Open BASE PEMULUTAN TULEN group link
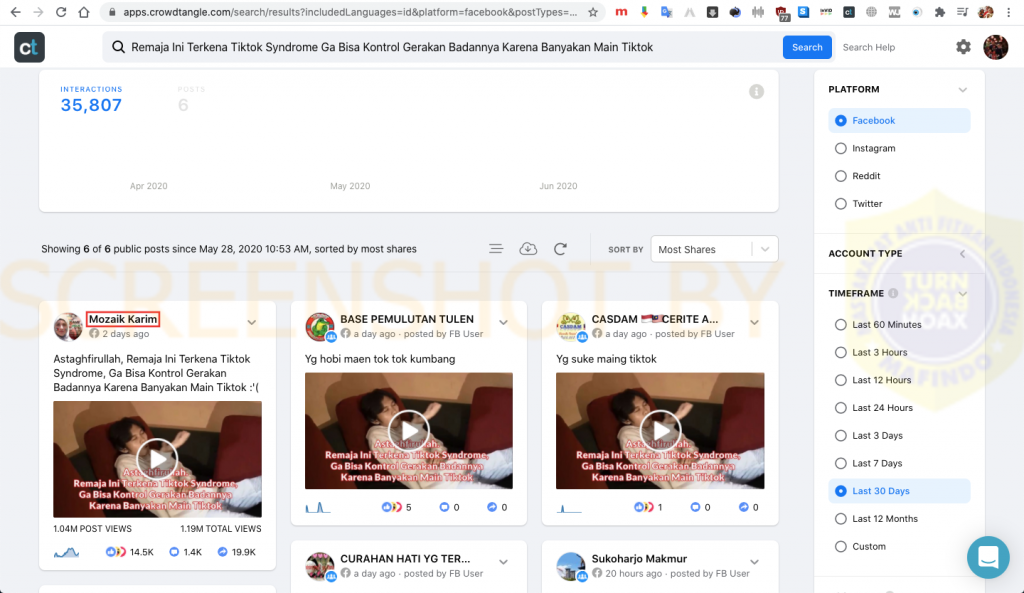The image size is (1024, 593). [x=407, y=319]
